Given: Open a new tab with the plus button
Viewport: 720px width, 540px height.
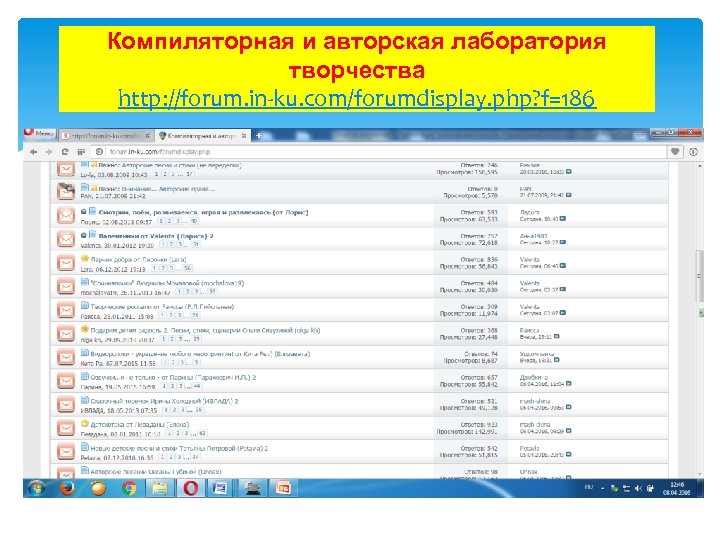Looking at the screenshot, I should pos(259,135).
